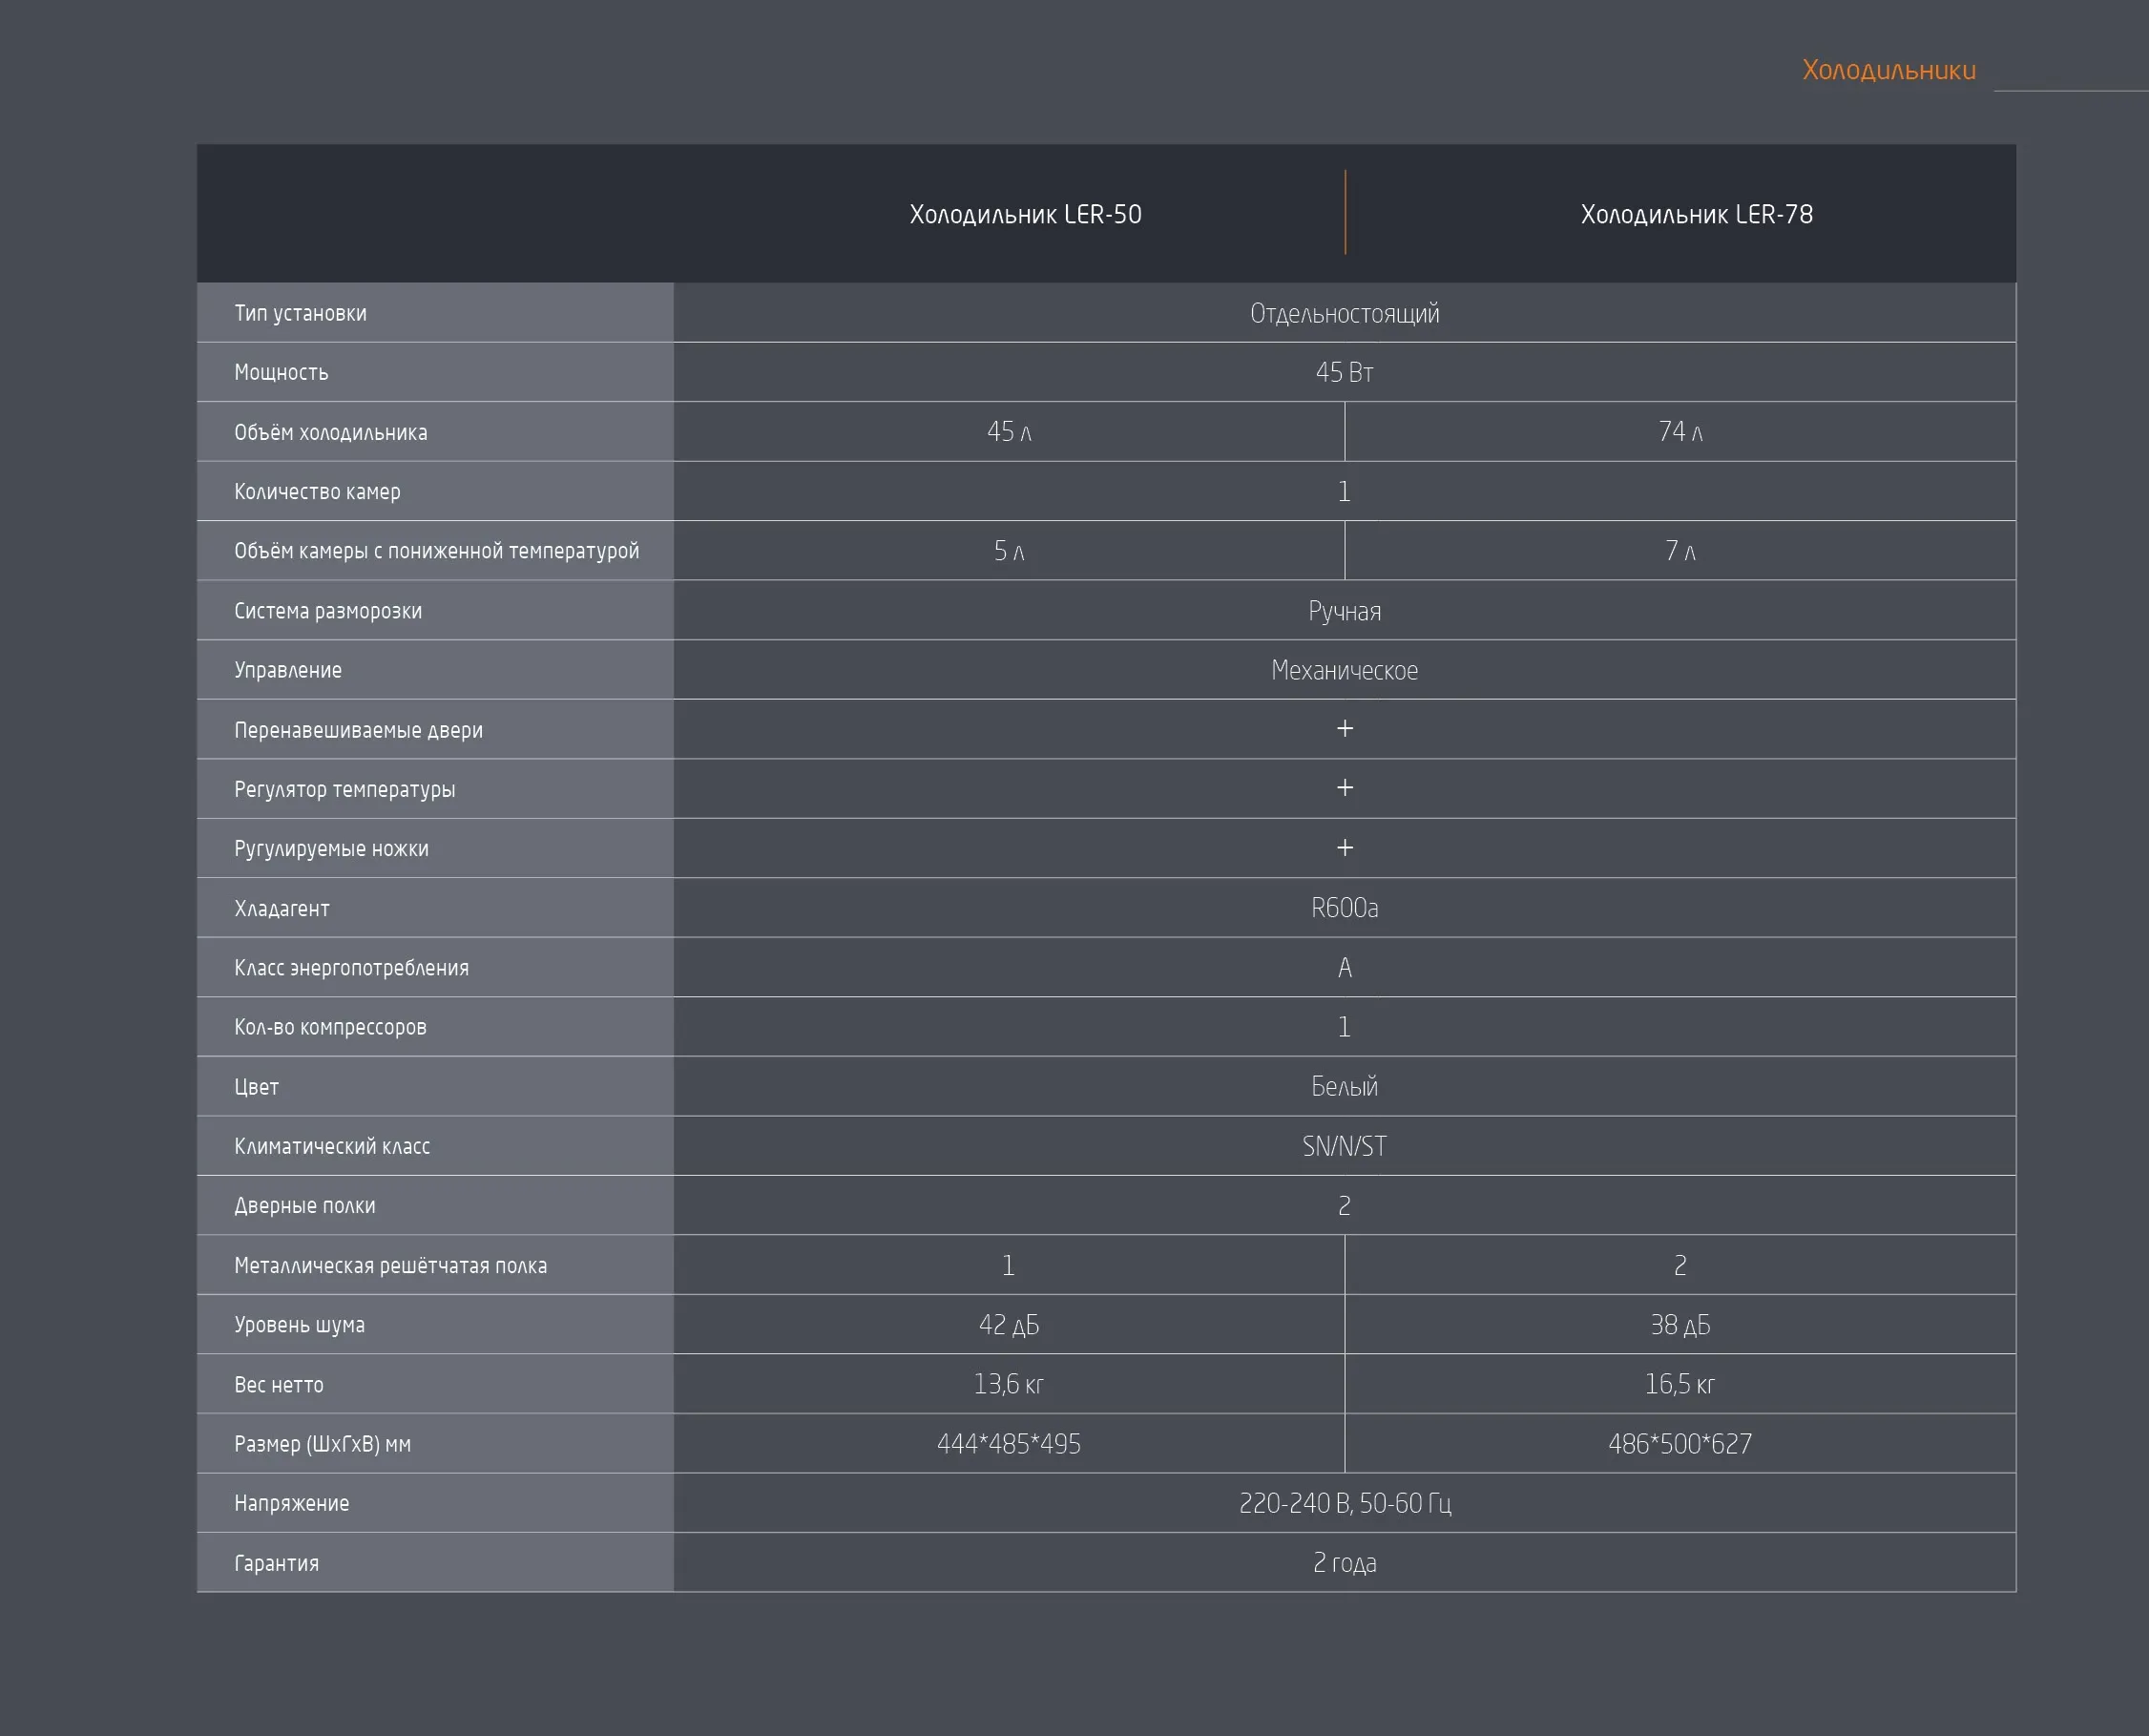The width and height of the screenshot is (2149, 1736).
Task: Click the 45 л volume value
Action: (1008, 432)
